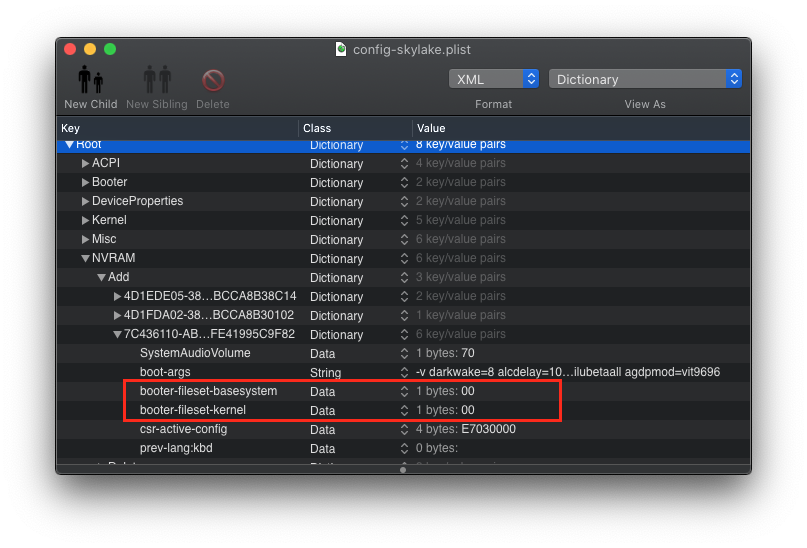Viewport: 807px width, 548px height.
Task: Change class stepper for ACPI row
Action: coord(404,164)
